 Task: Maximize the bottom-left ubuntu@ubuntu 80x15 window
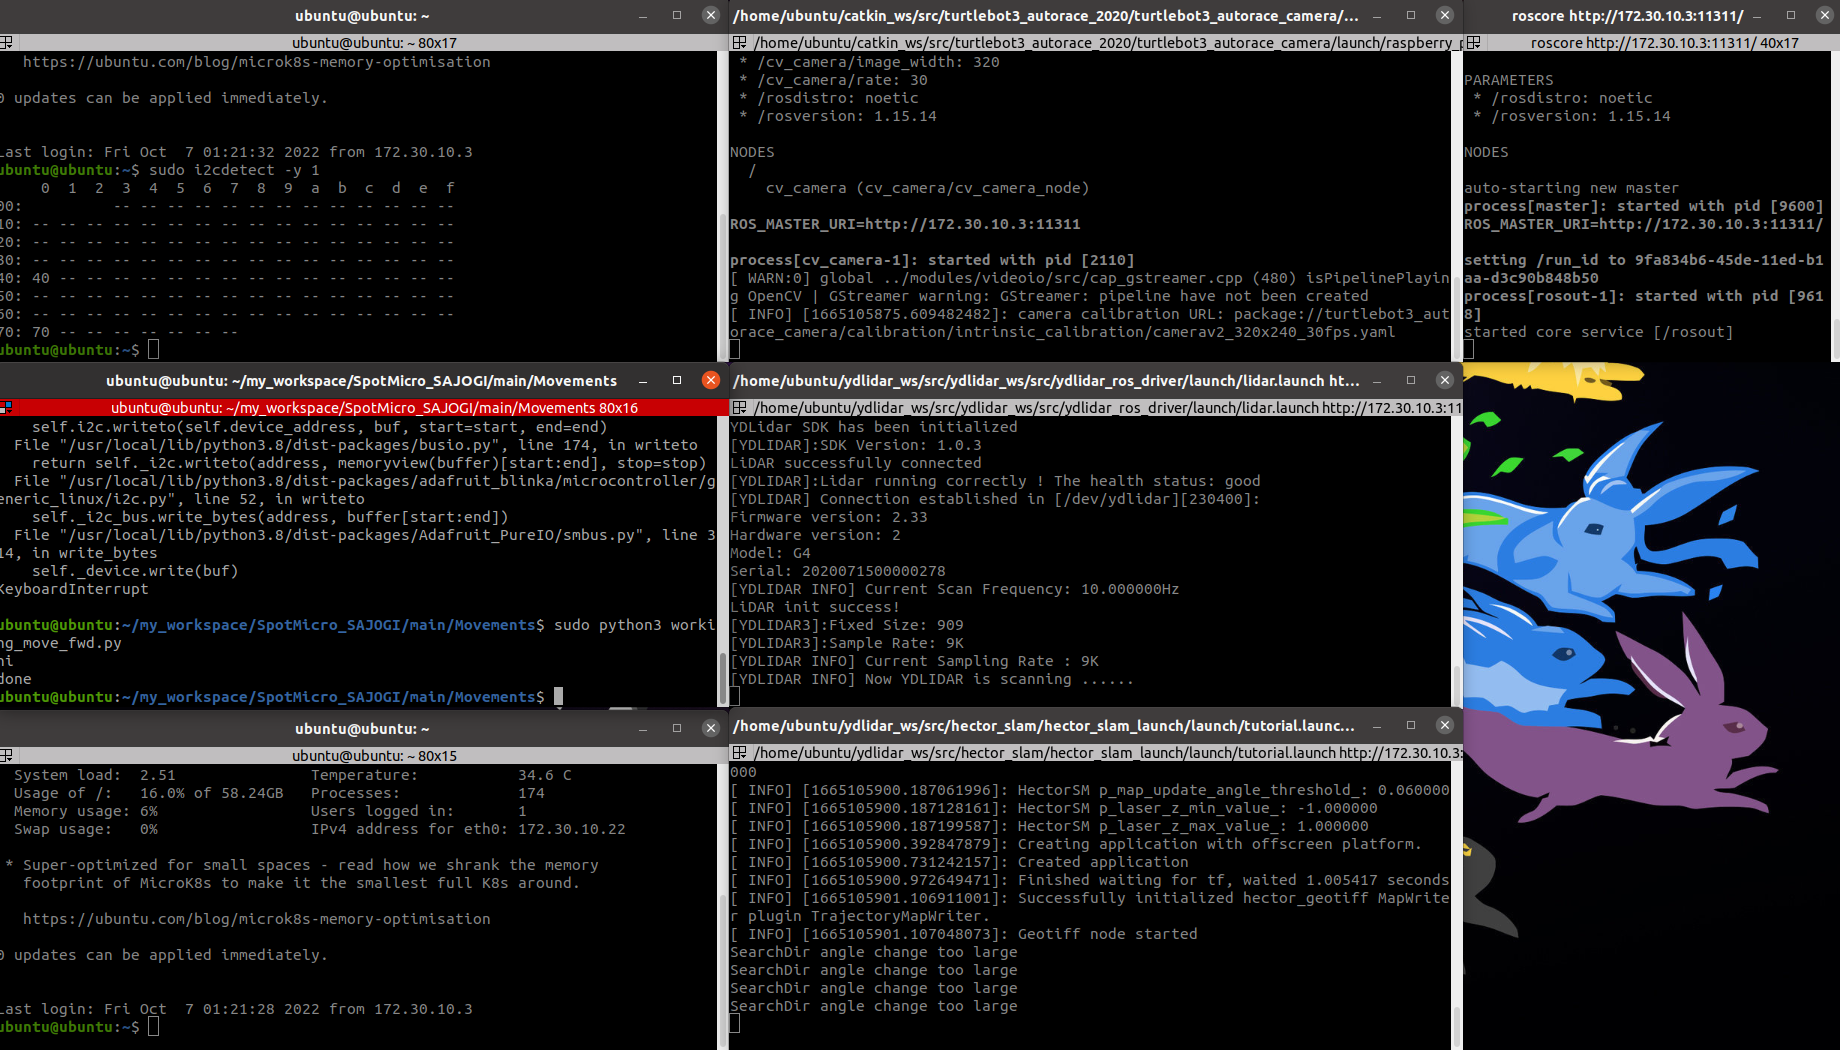[677, 729]
